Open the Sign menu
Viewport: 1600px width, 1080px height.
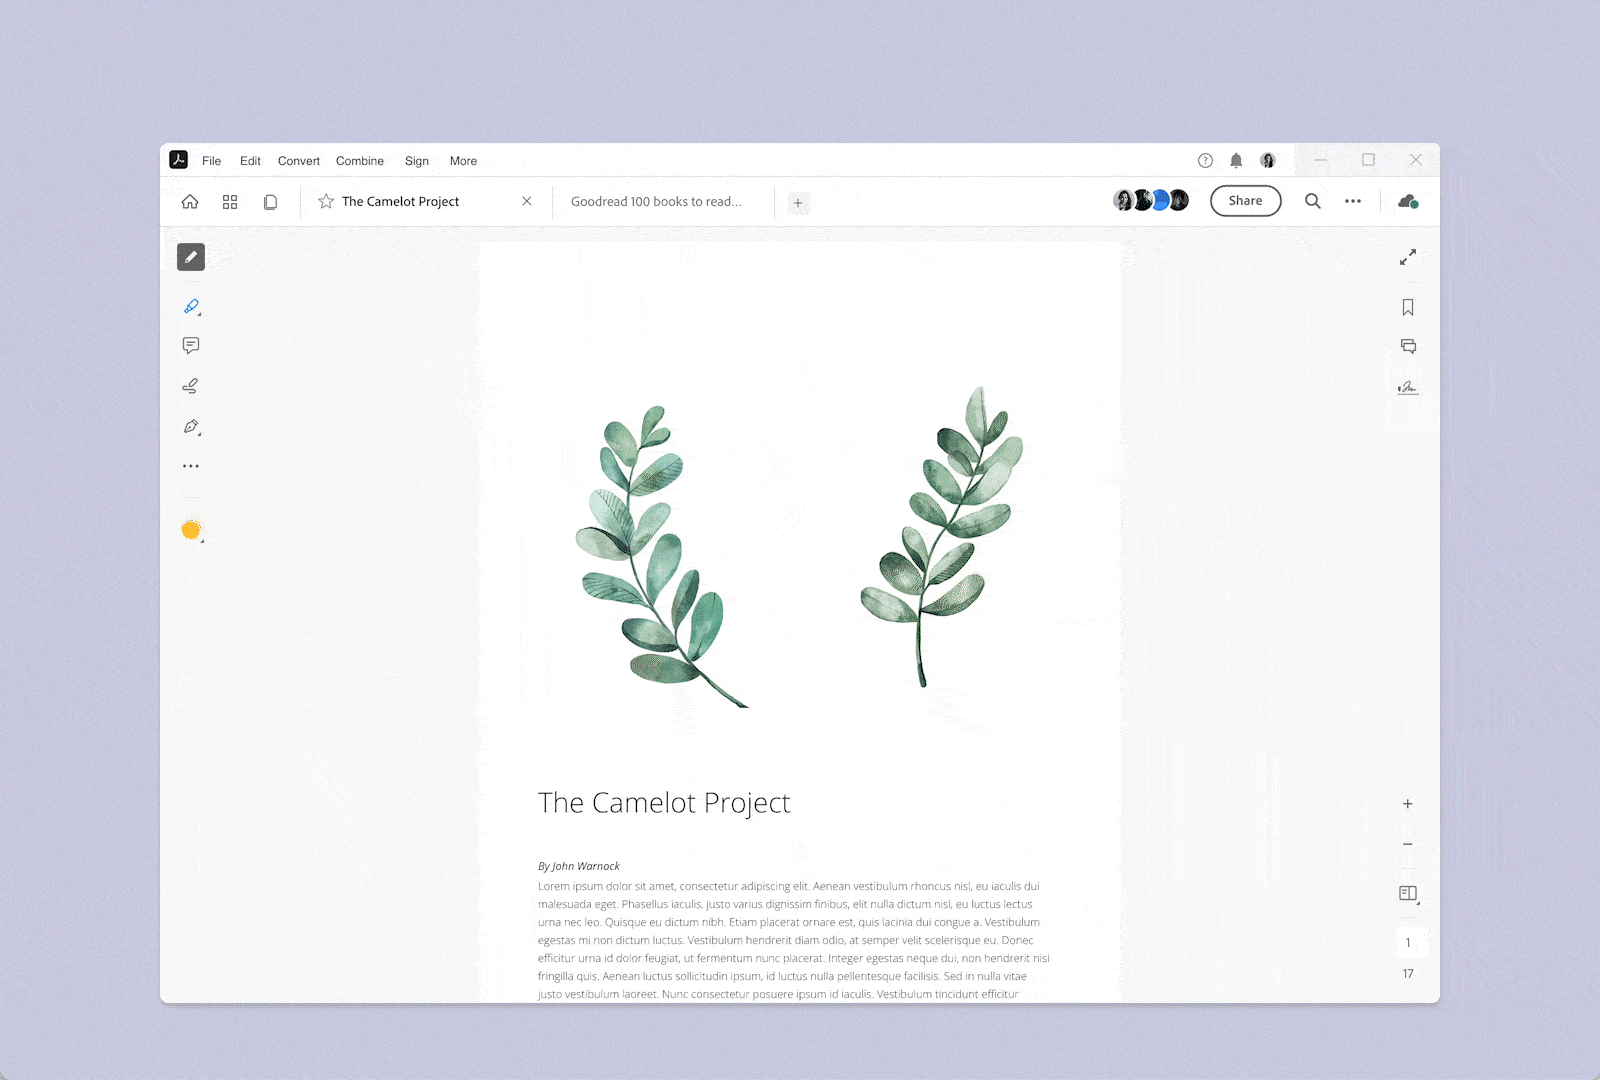coord(417,161)
